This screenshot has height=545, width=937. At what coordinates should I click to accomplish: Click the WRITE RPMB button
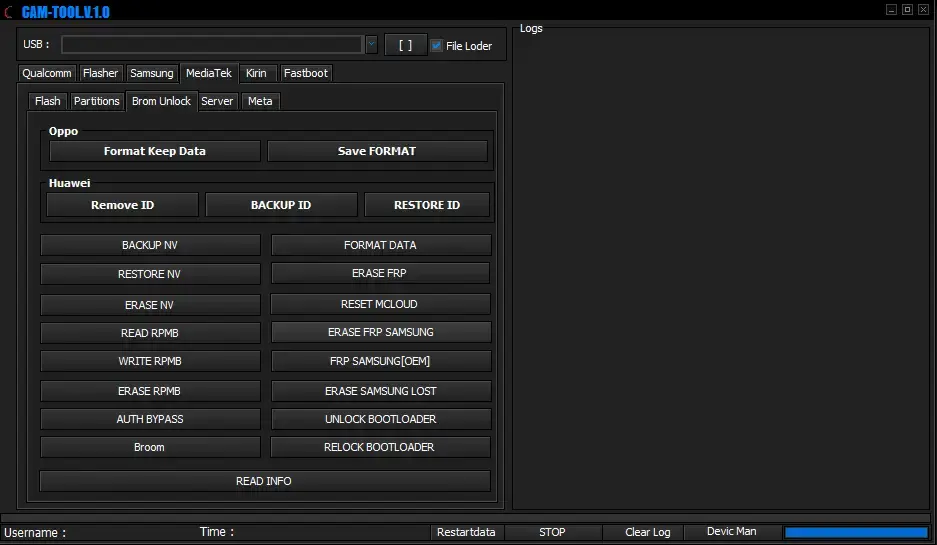point(150,361)
